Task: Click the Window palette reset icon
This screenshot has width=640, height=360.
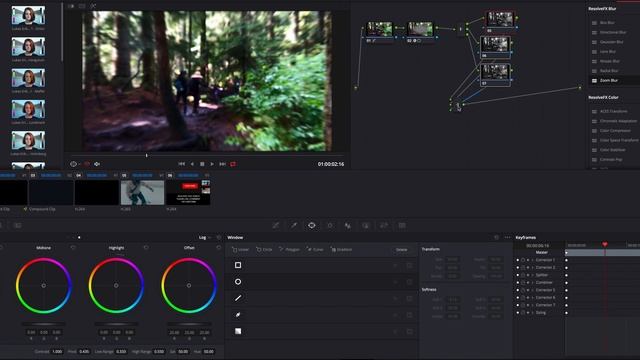Action: [x=496, y=237]
